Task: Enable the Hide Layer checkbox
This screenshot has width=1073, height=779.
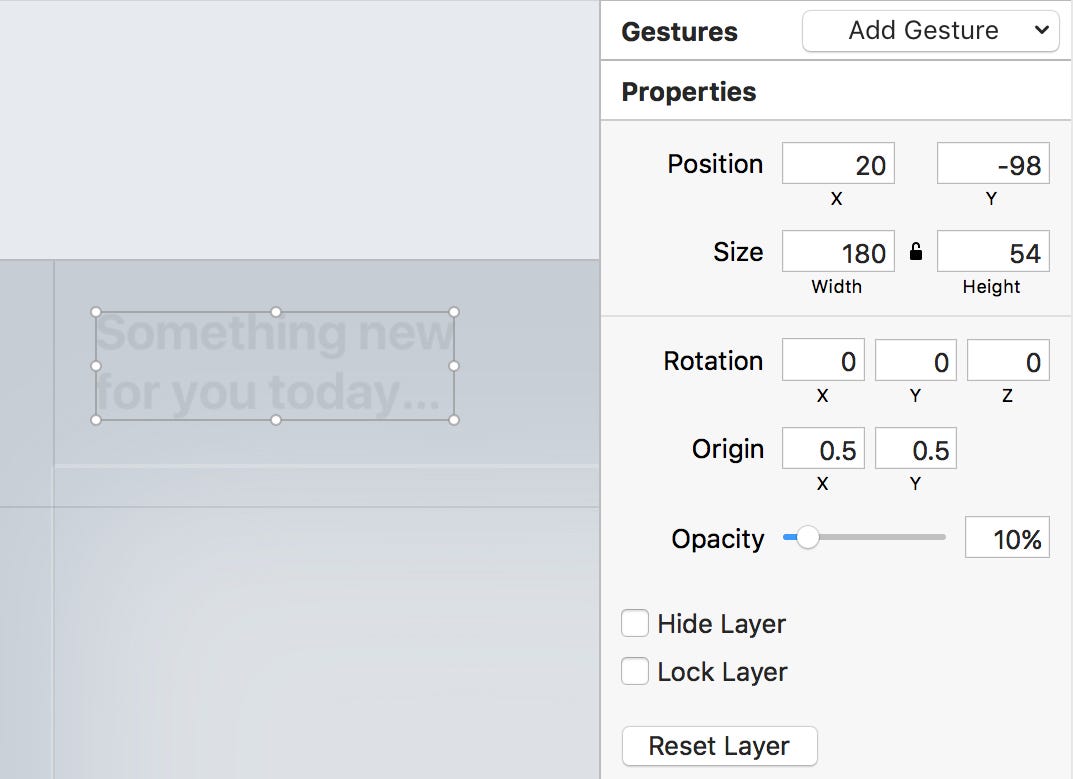Action: point(635,624)
